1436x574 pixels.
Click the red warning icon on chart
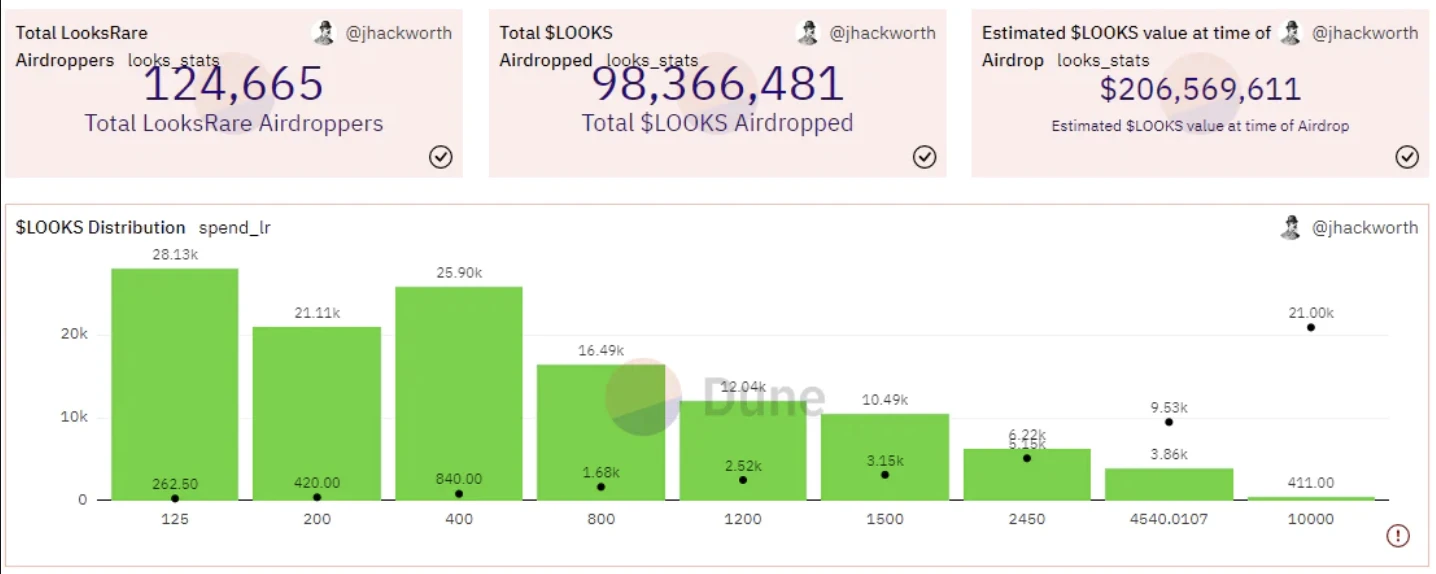[1397, 536]
